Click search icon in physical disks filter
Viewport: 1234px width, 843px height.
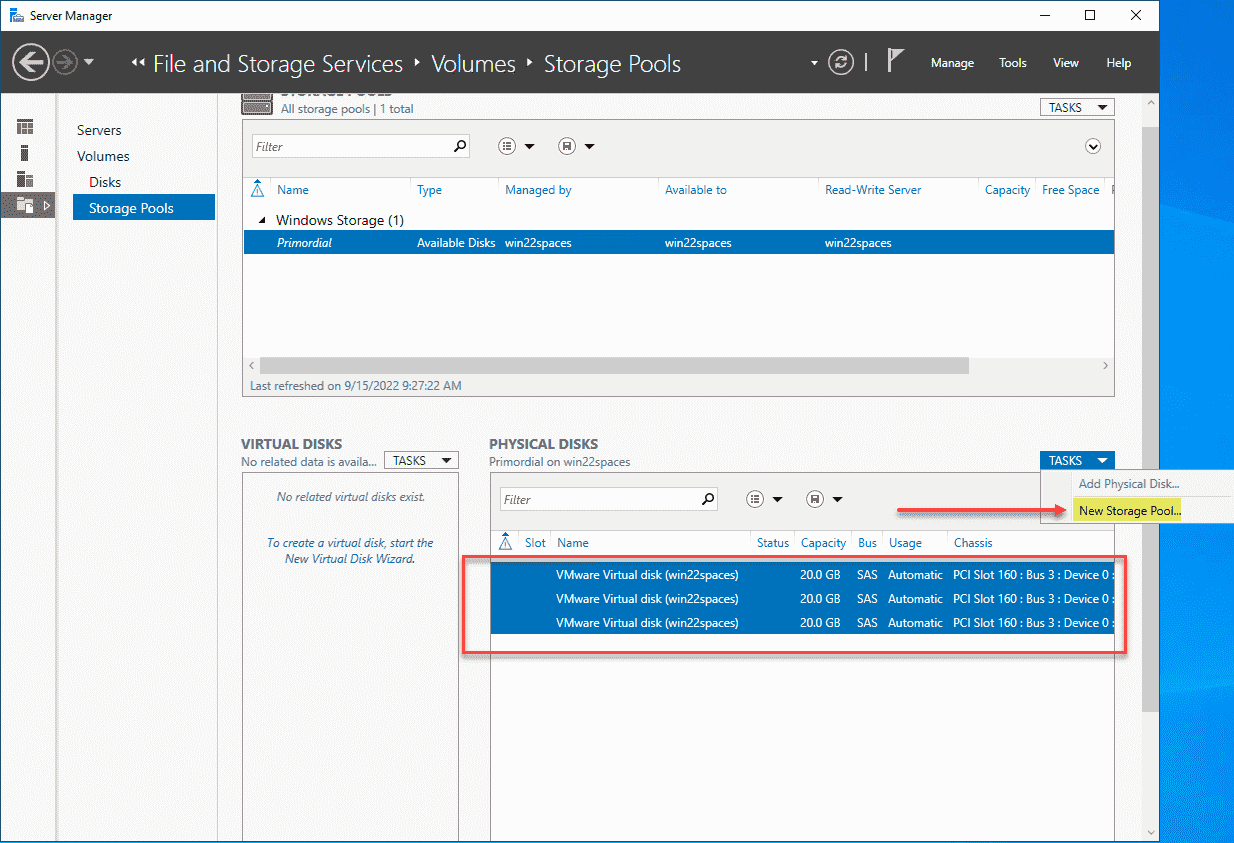(708, 499)
